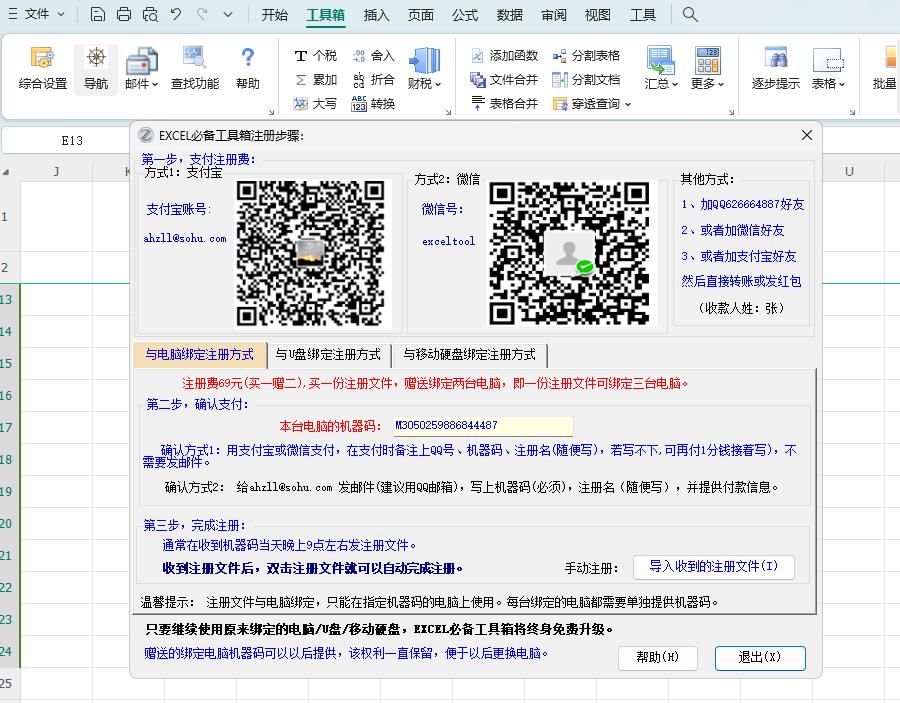
Task: Click the magnifier search icon in menu bar
Action: coord(690,14)
